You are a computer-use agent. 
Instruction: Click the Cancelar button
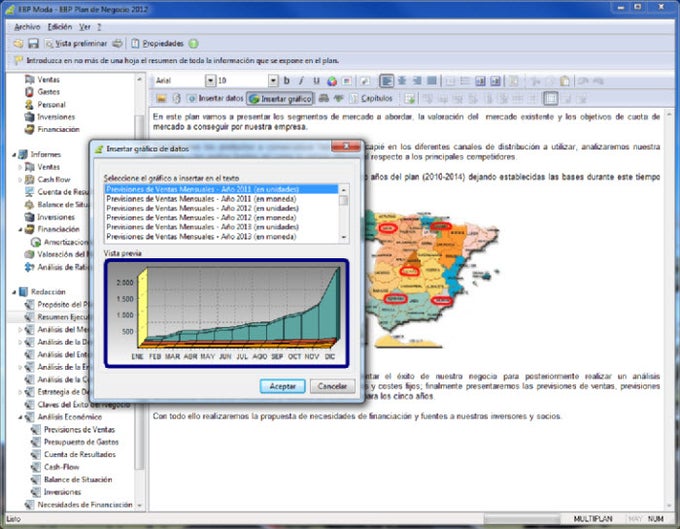(332, 386)
